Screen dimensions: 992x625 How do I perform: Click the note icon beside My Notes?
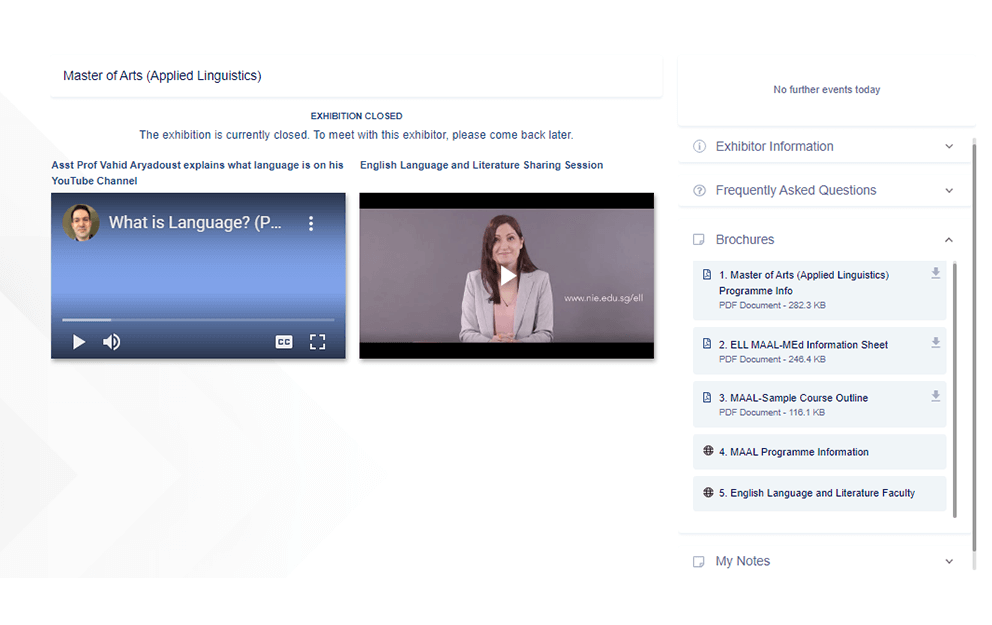coord(699,562)
